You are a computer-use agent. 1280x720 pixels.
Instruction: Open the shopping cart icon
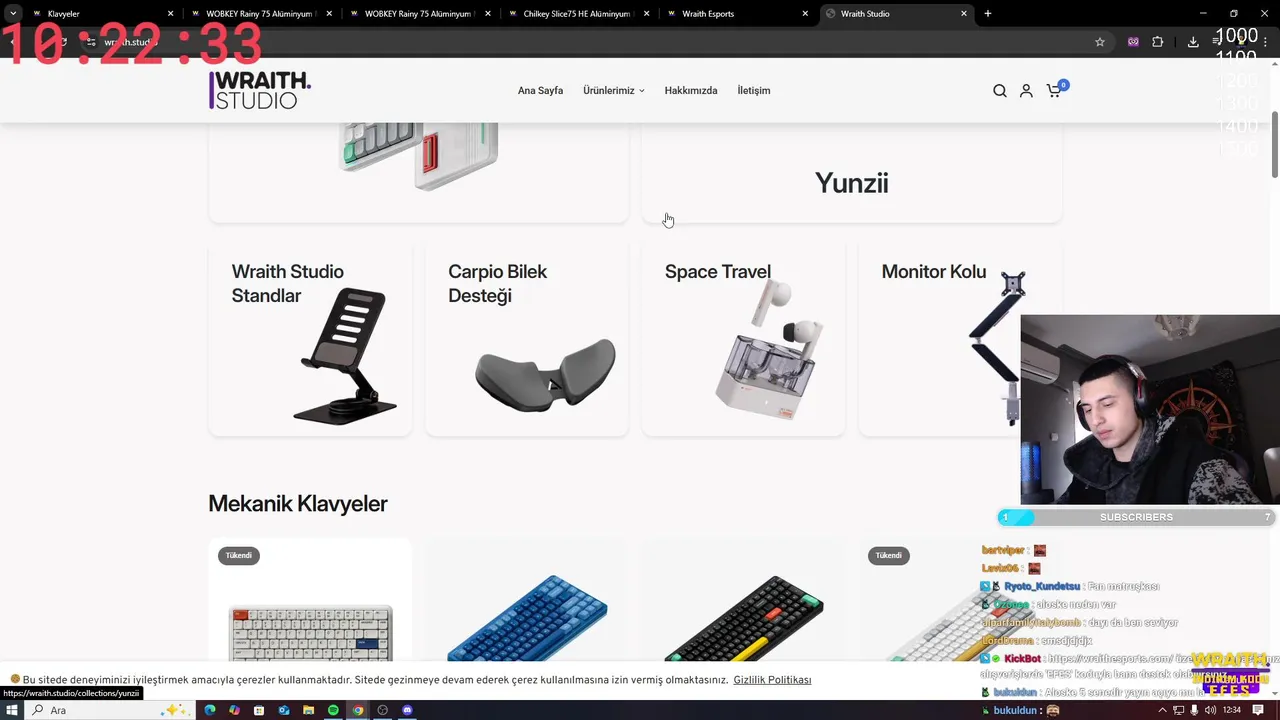pyautogui.click(x=1054, y=90)
